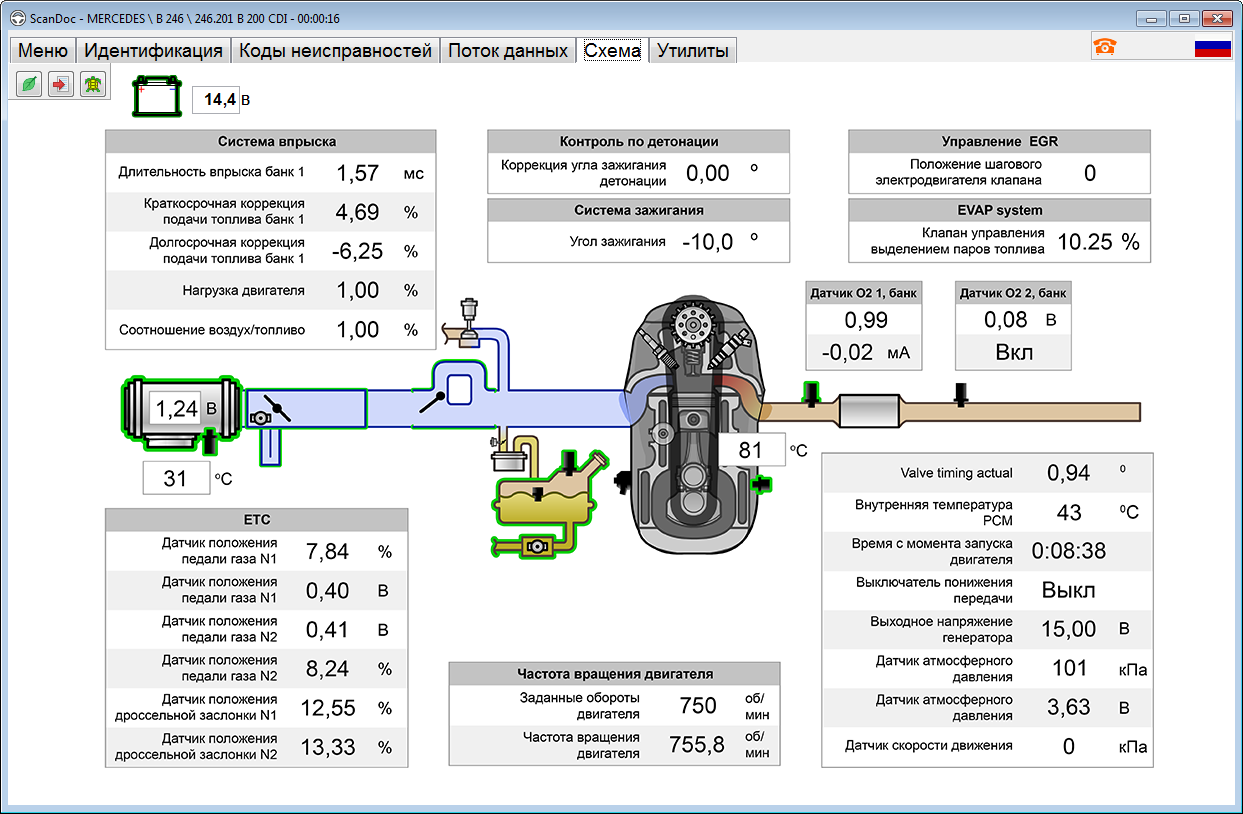
Task: Open the Утилиты tab
Action: coord(693,51)
